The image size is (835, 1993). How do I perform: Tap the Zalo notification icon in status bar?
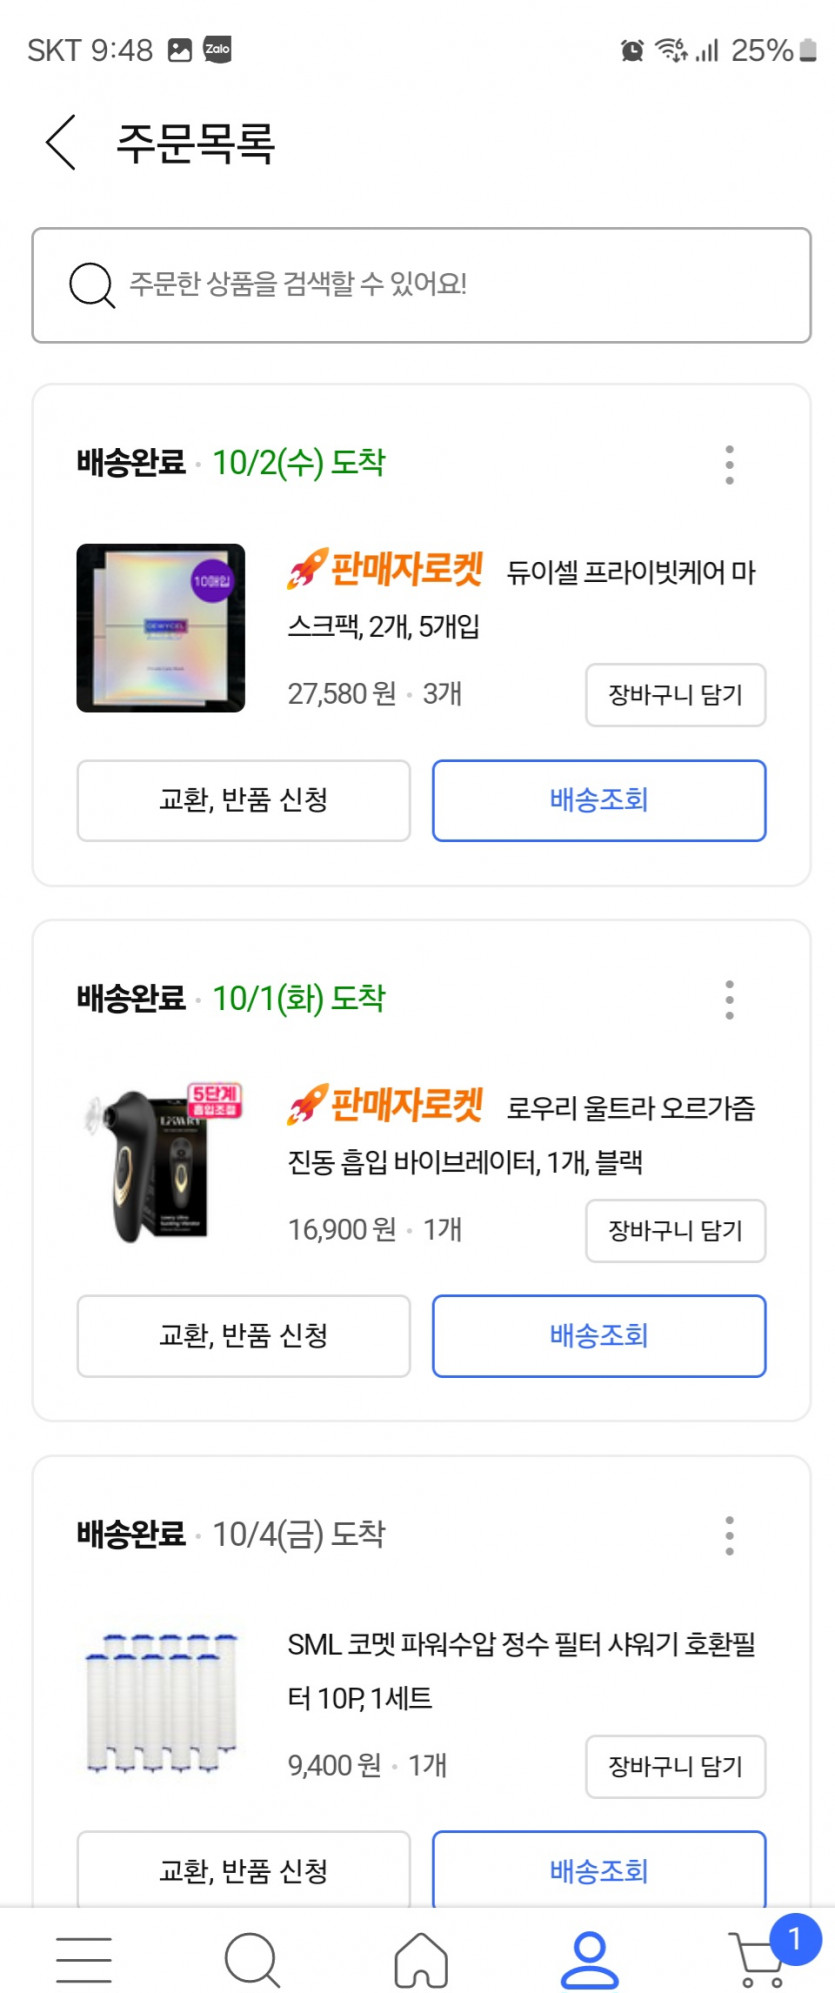217,49
